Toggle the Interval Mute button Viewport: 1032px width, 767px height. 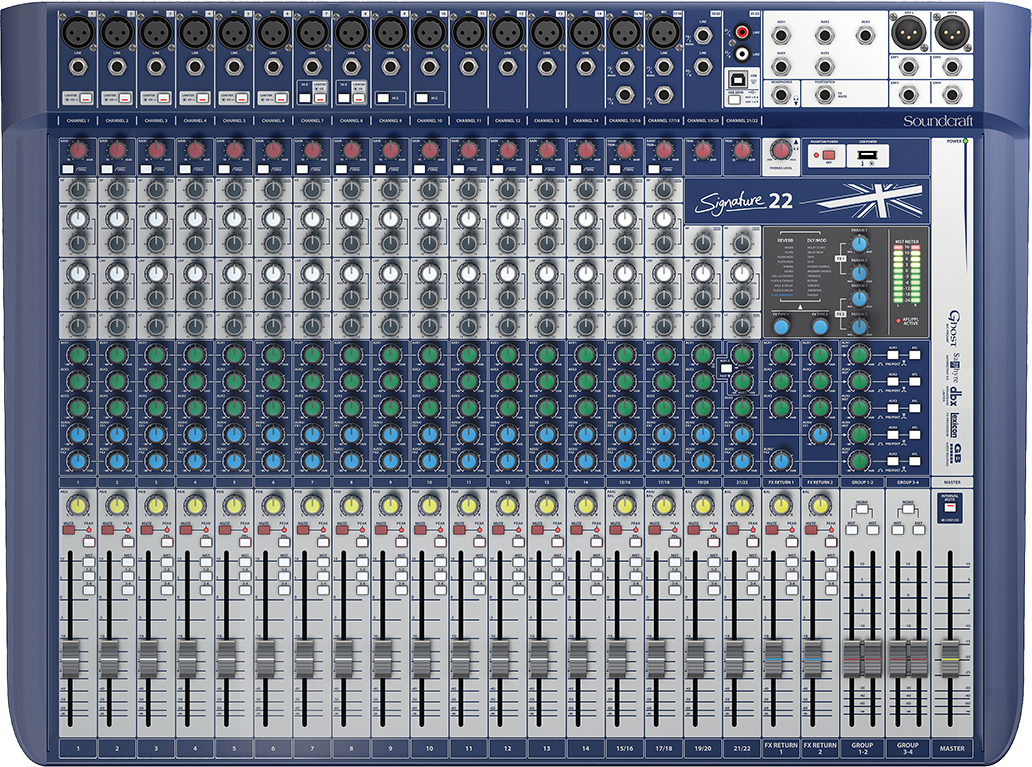point(948,509)
